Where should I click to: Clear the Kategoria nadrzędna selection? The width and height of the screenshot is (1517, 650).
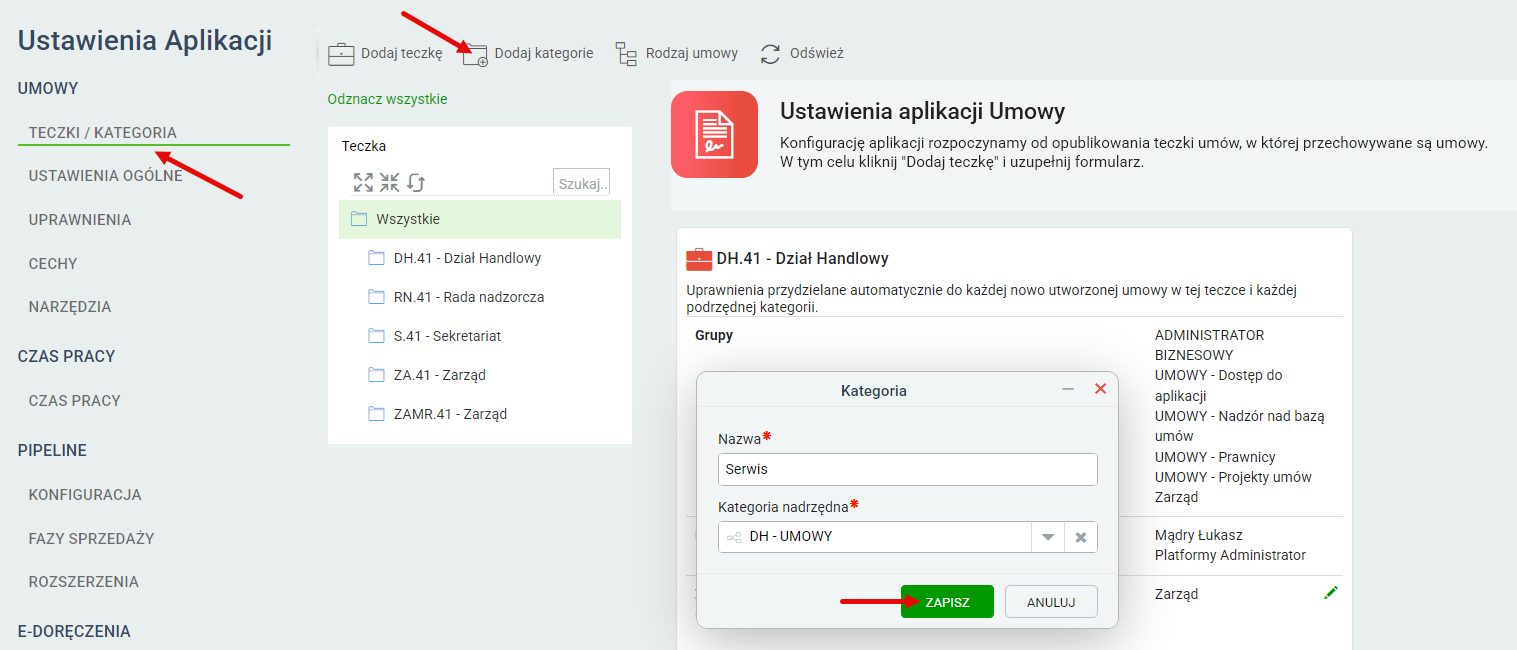1081,537
